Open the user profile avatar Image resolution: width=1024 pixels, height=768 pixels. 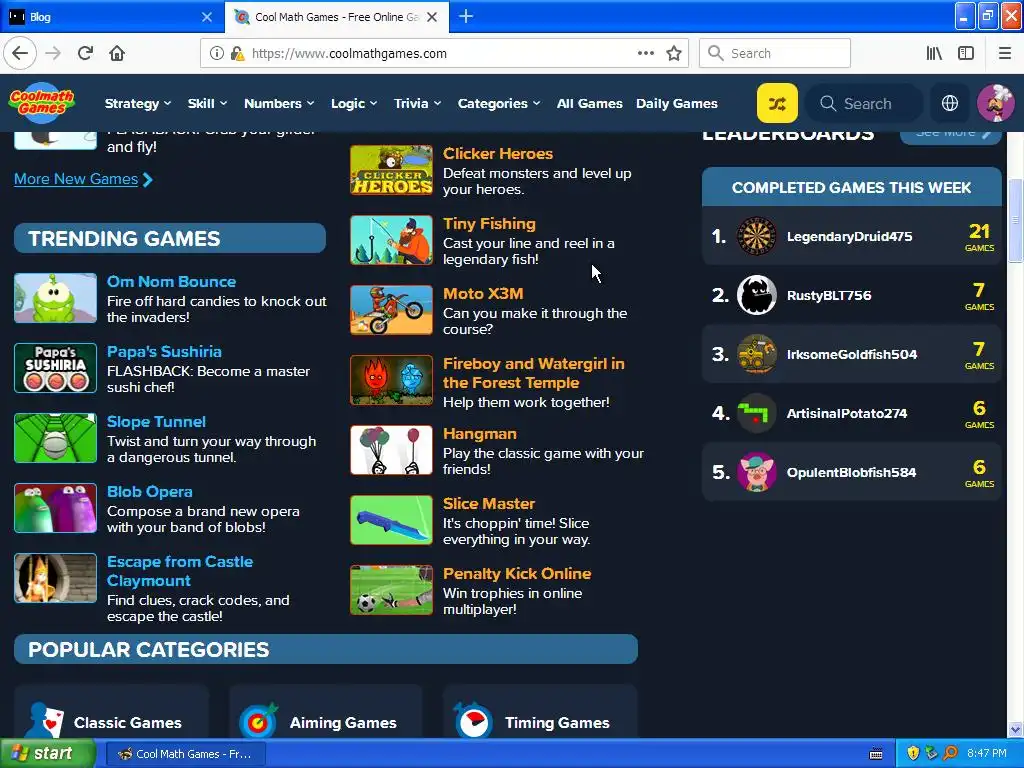(995, 103)
